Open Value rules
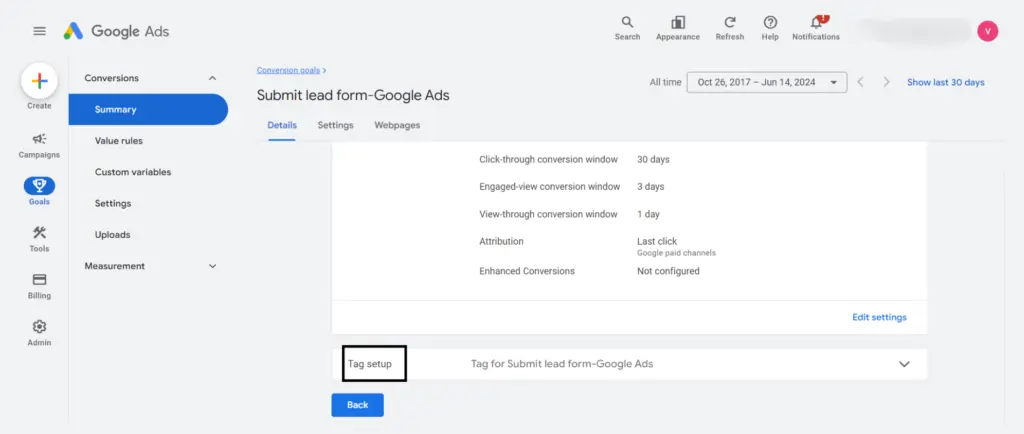1024x434 pixels. (x=118, y=141)
